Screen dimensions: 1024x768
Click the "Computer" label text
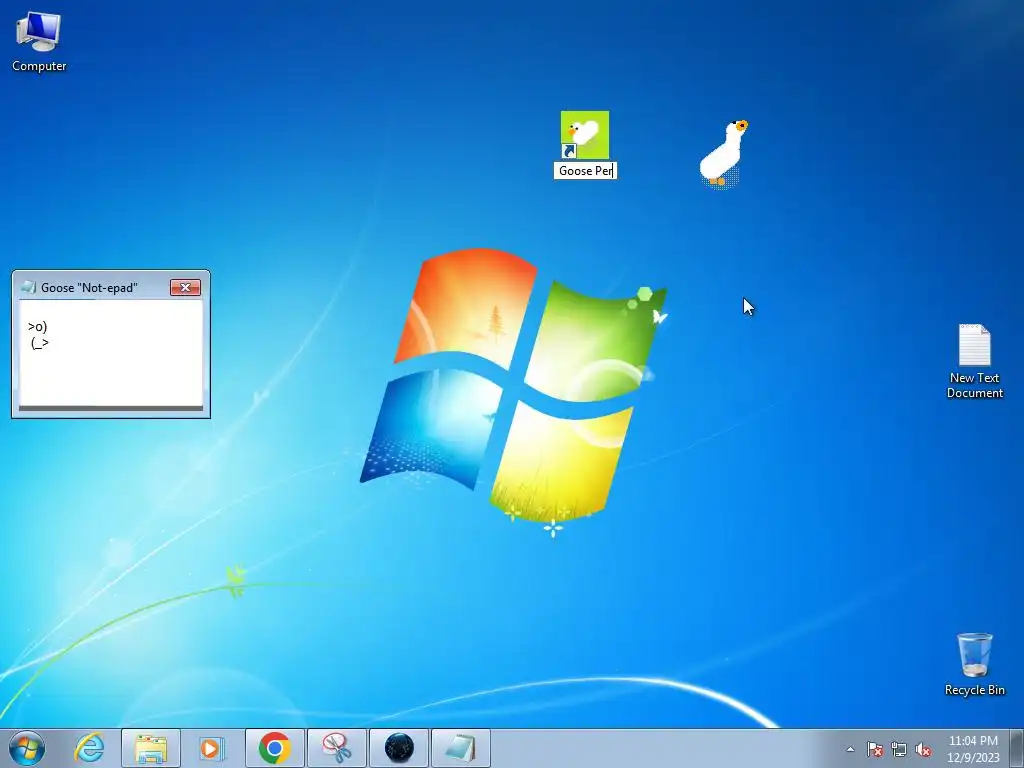tap(39, 65)
